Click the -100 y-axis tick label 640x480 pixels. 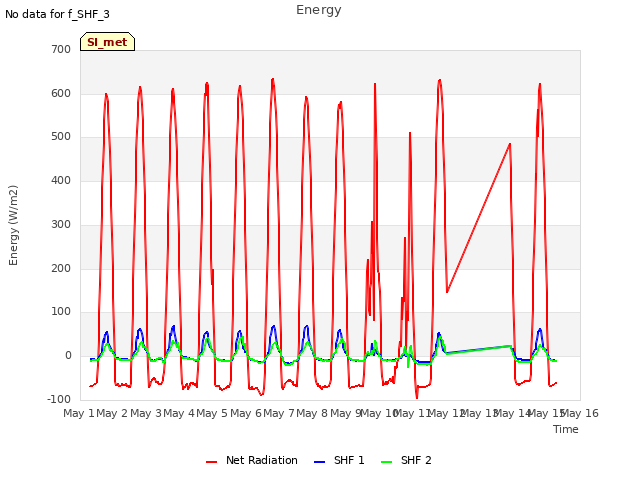click(59, 399)
